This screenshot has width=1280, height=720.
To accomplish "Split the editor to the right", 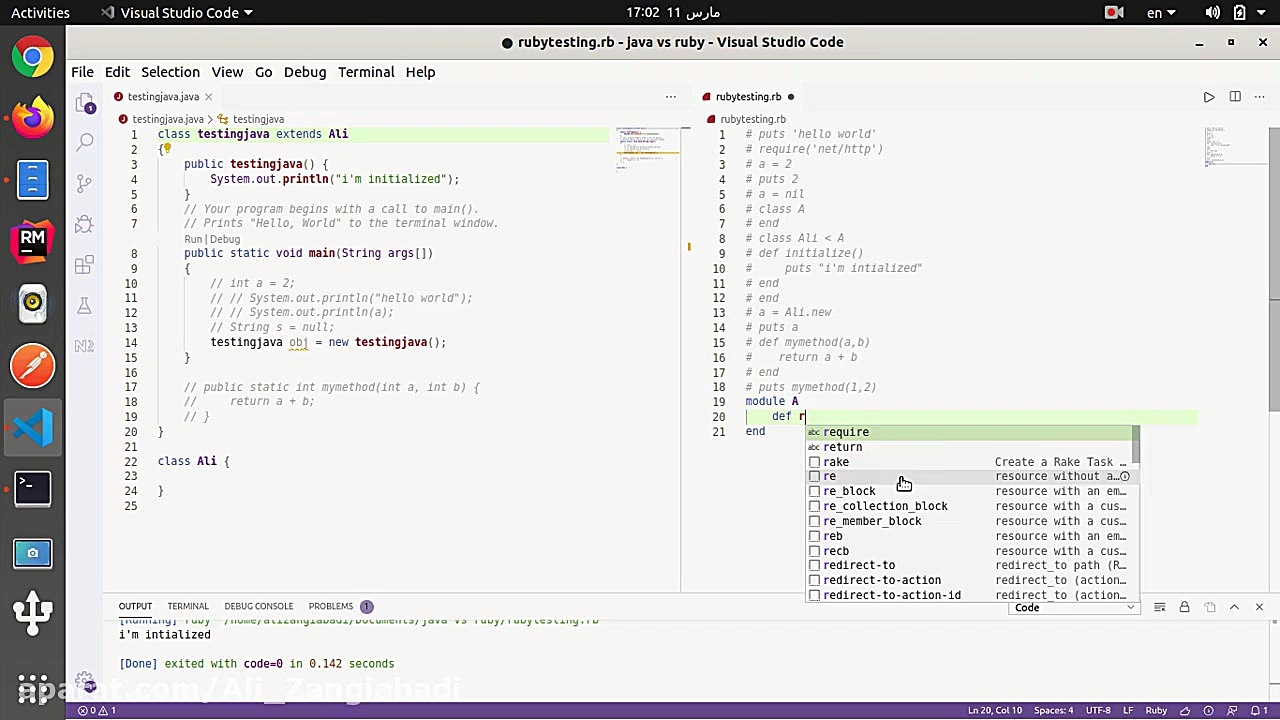I will click(1235, 97).
